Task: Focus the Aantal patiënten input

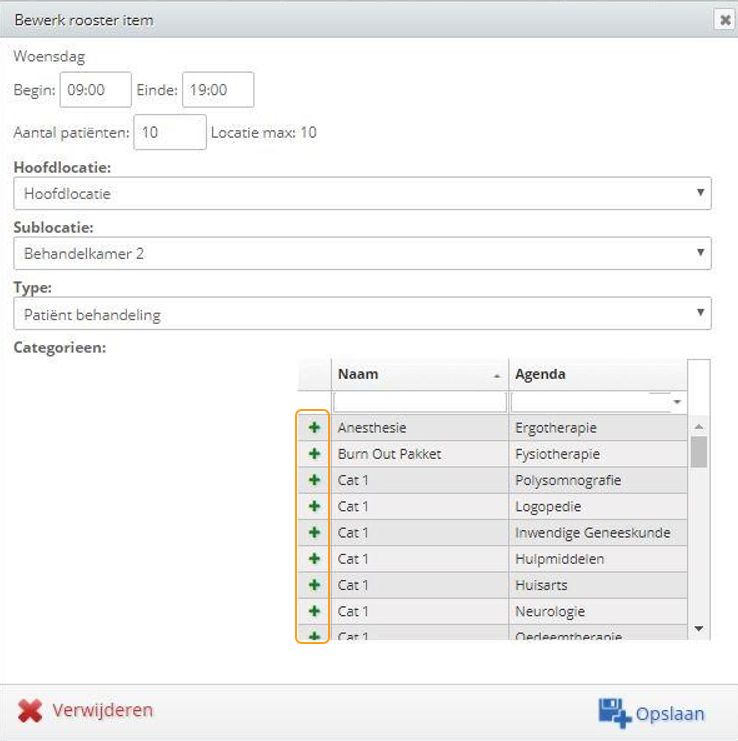Action: coord(170,132)
